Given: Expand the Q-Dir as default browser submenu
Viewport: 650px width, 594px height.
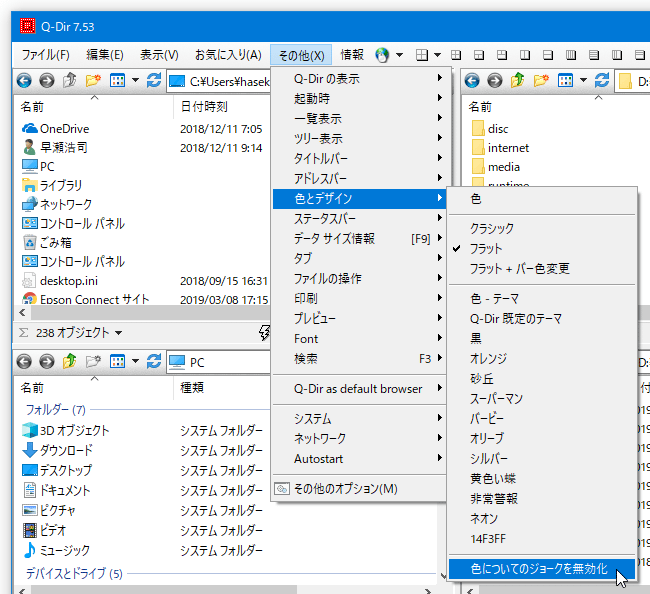Looking at the screenshot, I should click(x=359, y=389).
